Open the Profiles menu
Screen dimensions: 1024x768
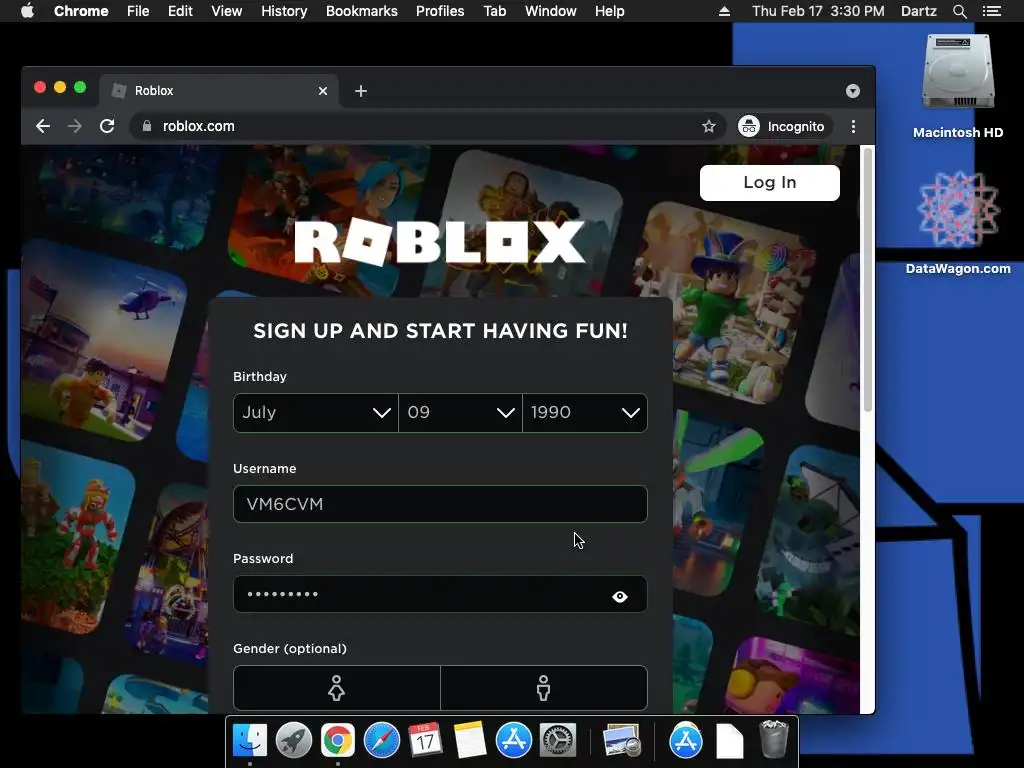point(440,11)
